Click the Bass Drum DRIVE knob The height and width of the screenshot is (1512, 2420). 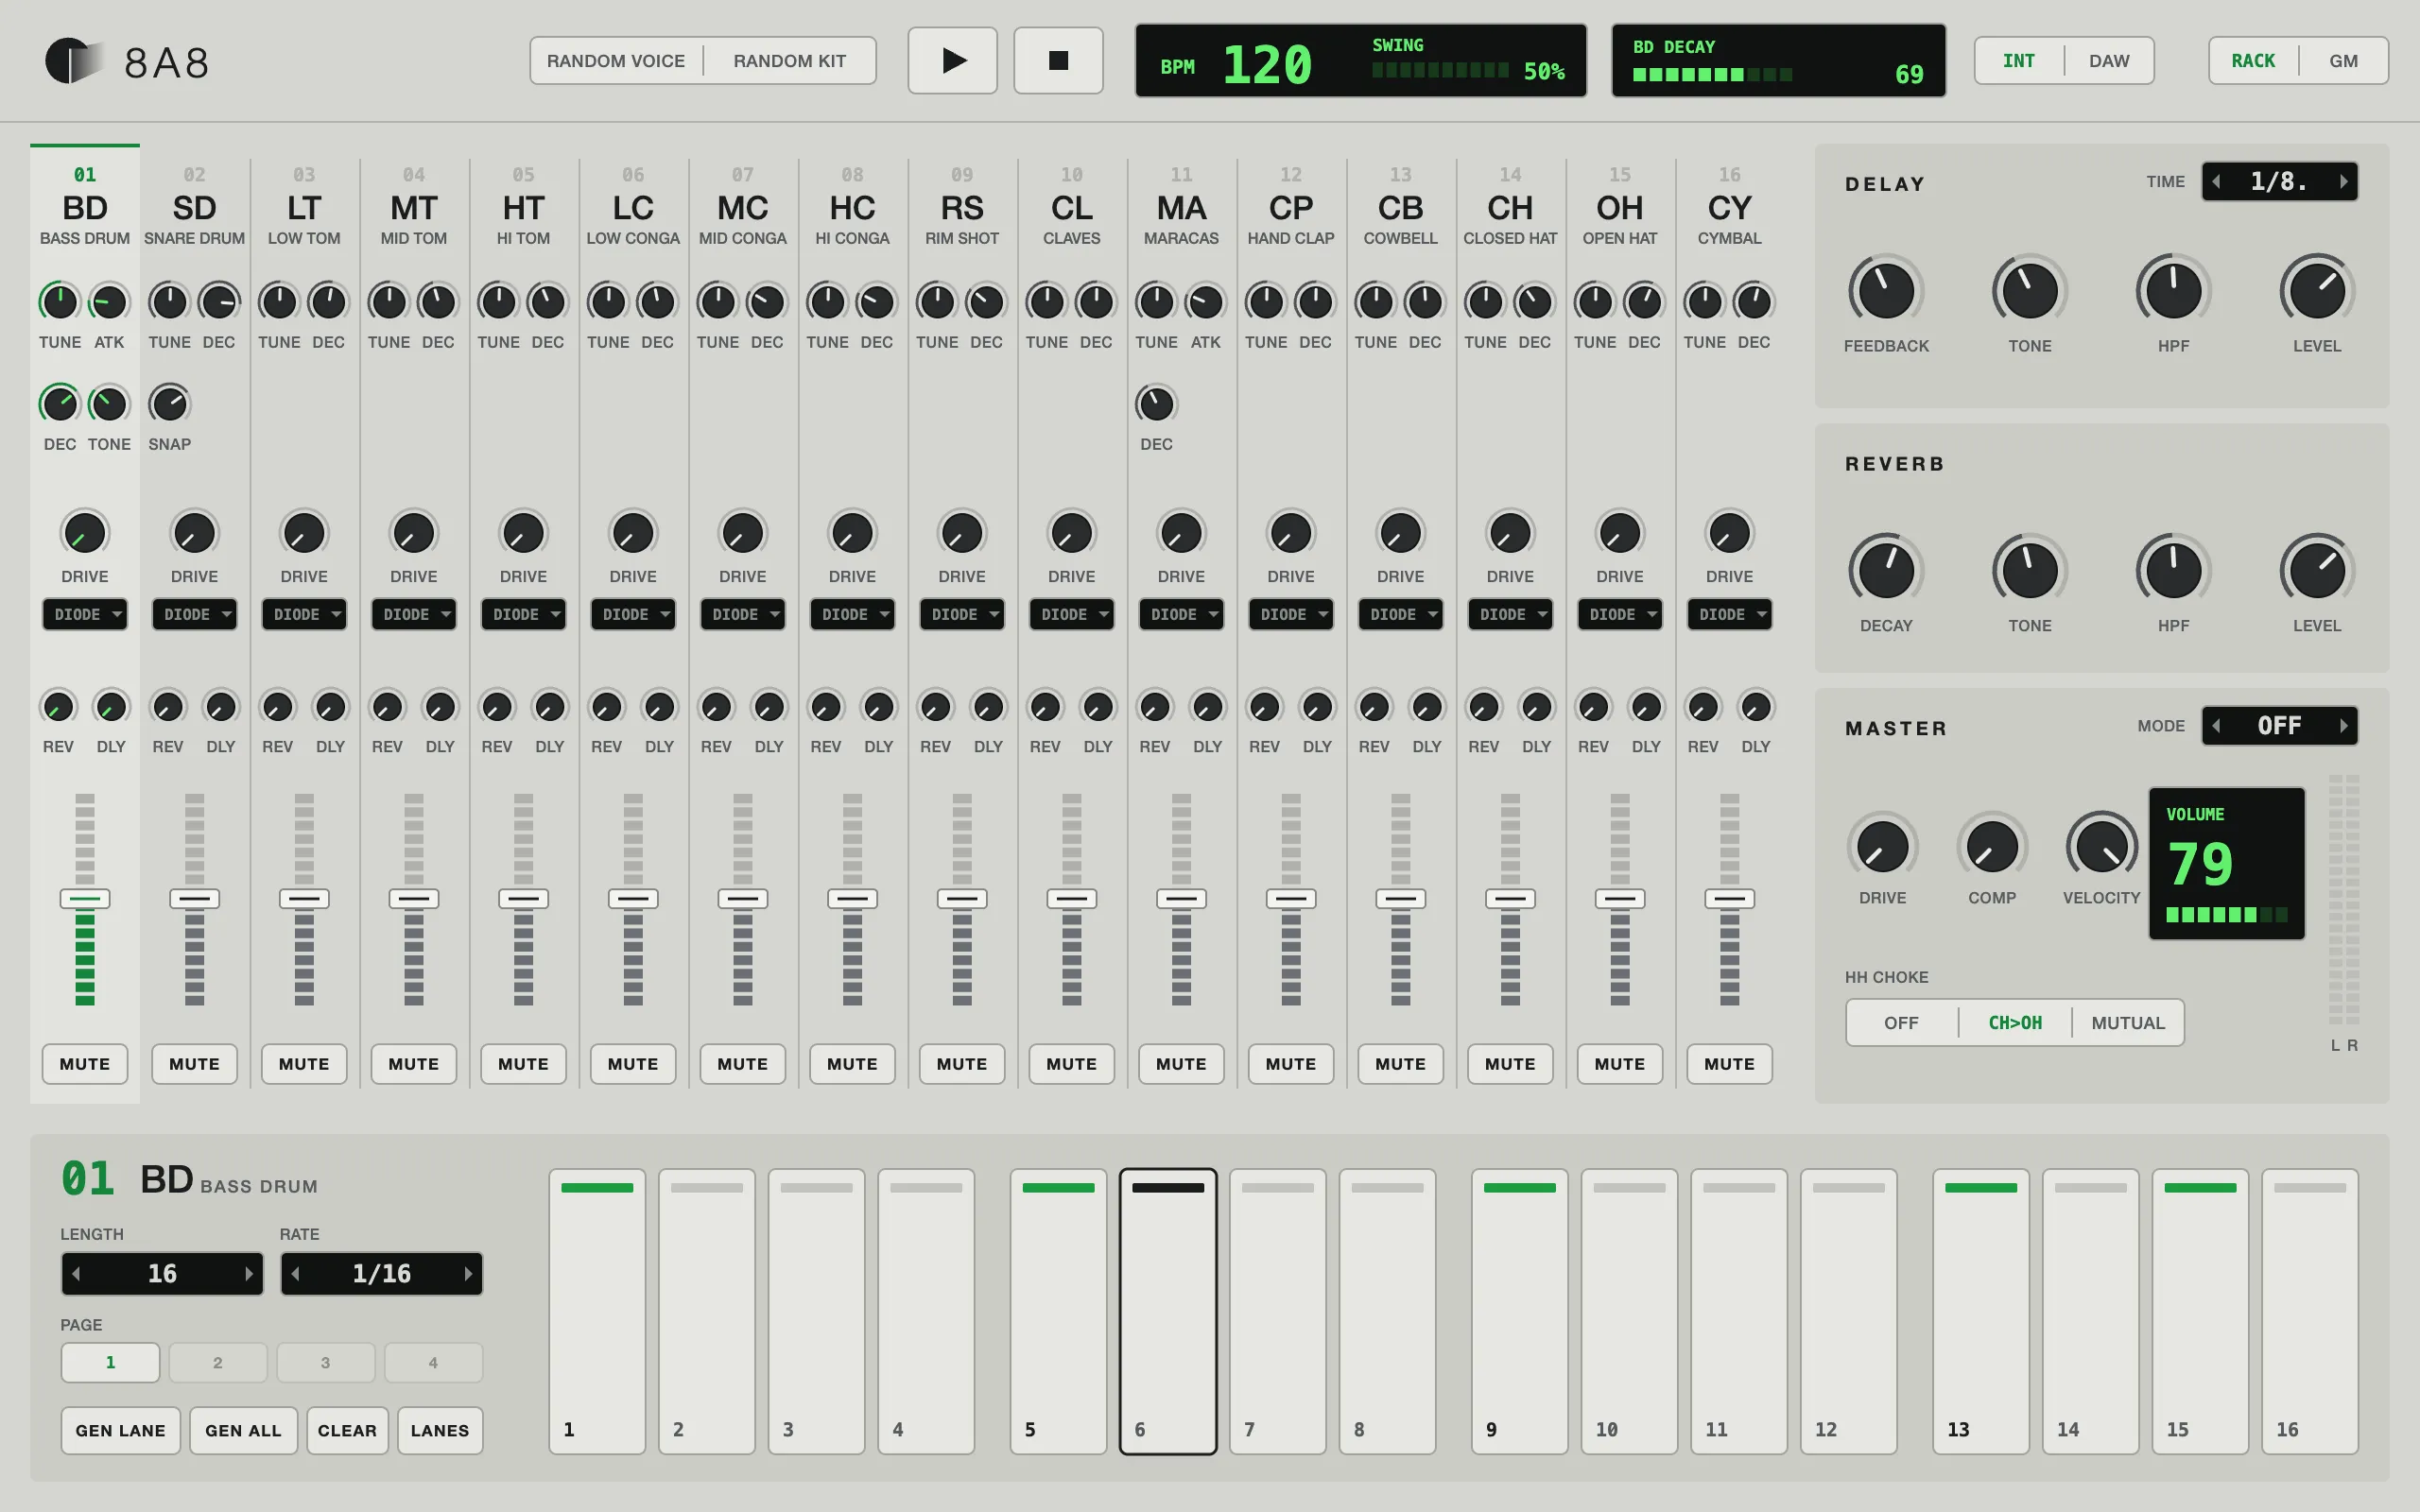(x=85, y=533)
